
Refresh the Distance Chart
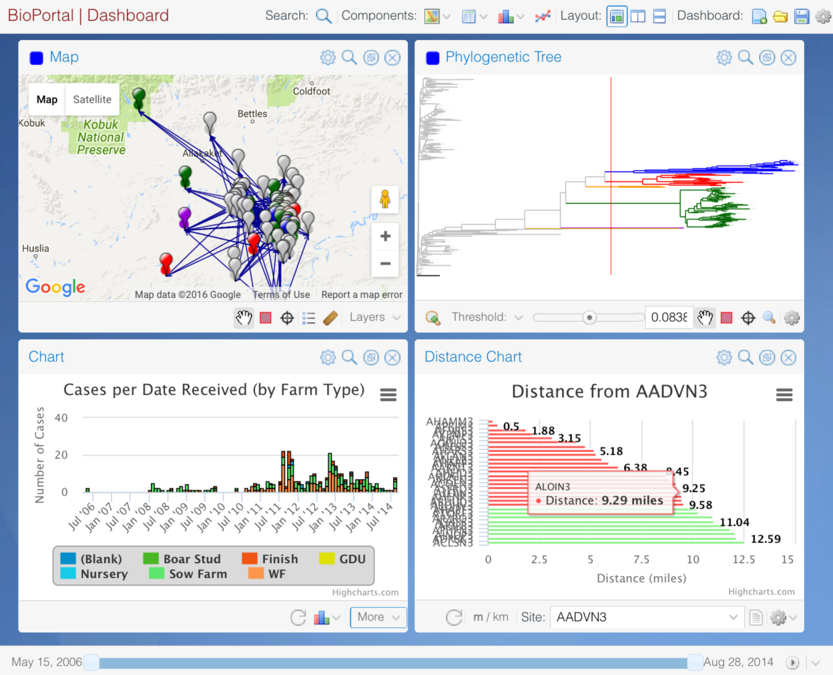click(453, 617)
